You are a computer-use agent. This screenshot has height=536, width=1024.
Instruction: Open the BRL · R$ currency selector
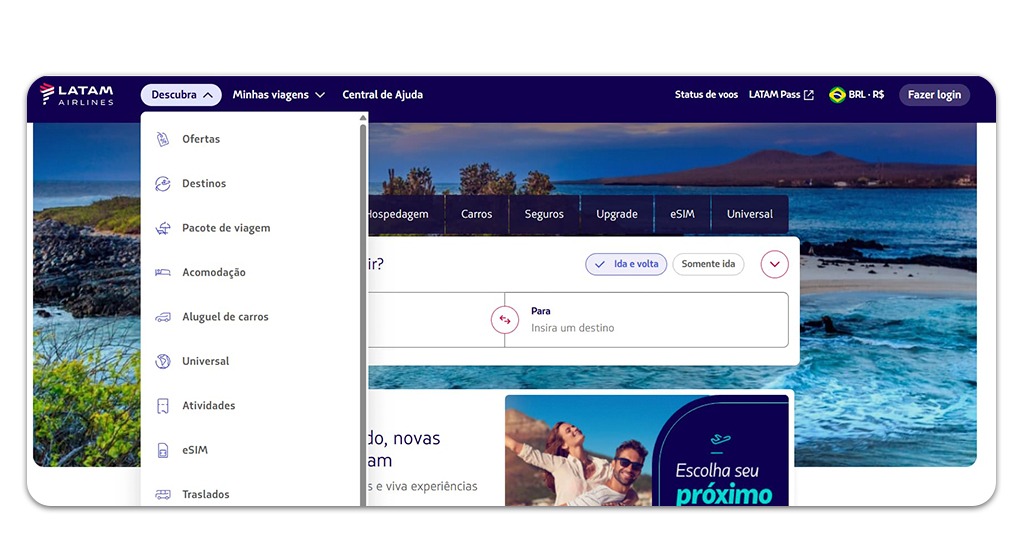[857, 95]
